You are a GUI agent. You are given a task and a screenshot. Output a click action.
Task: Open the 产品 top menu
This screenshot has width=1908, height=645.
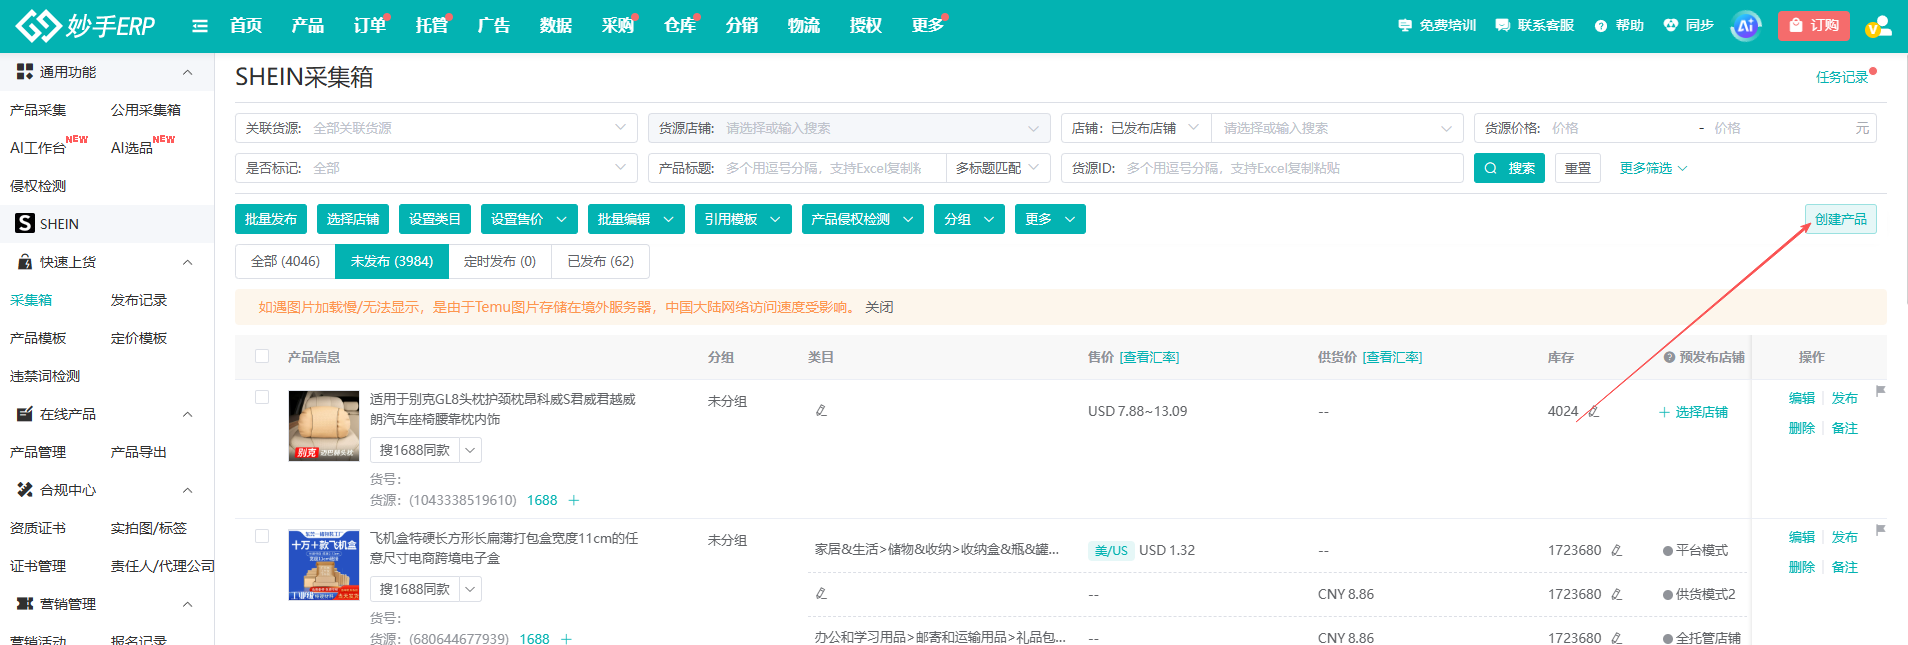click(x=308, y=26)
